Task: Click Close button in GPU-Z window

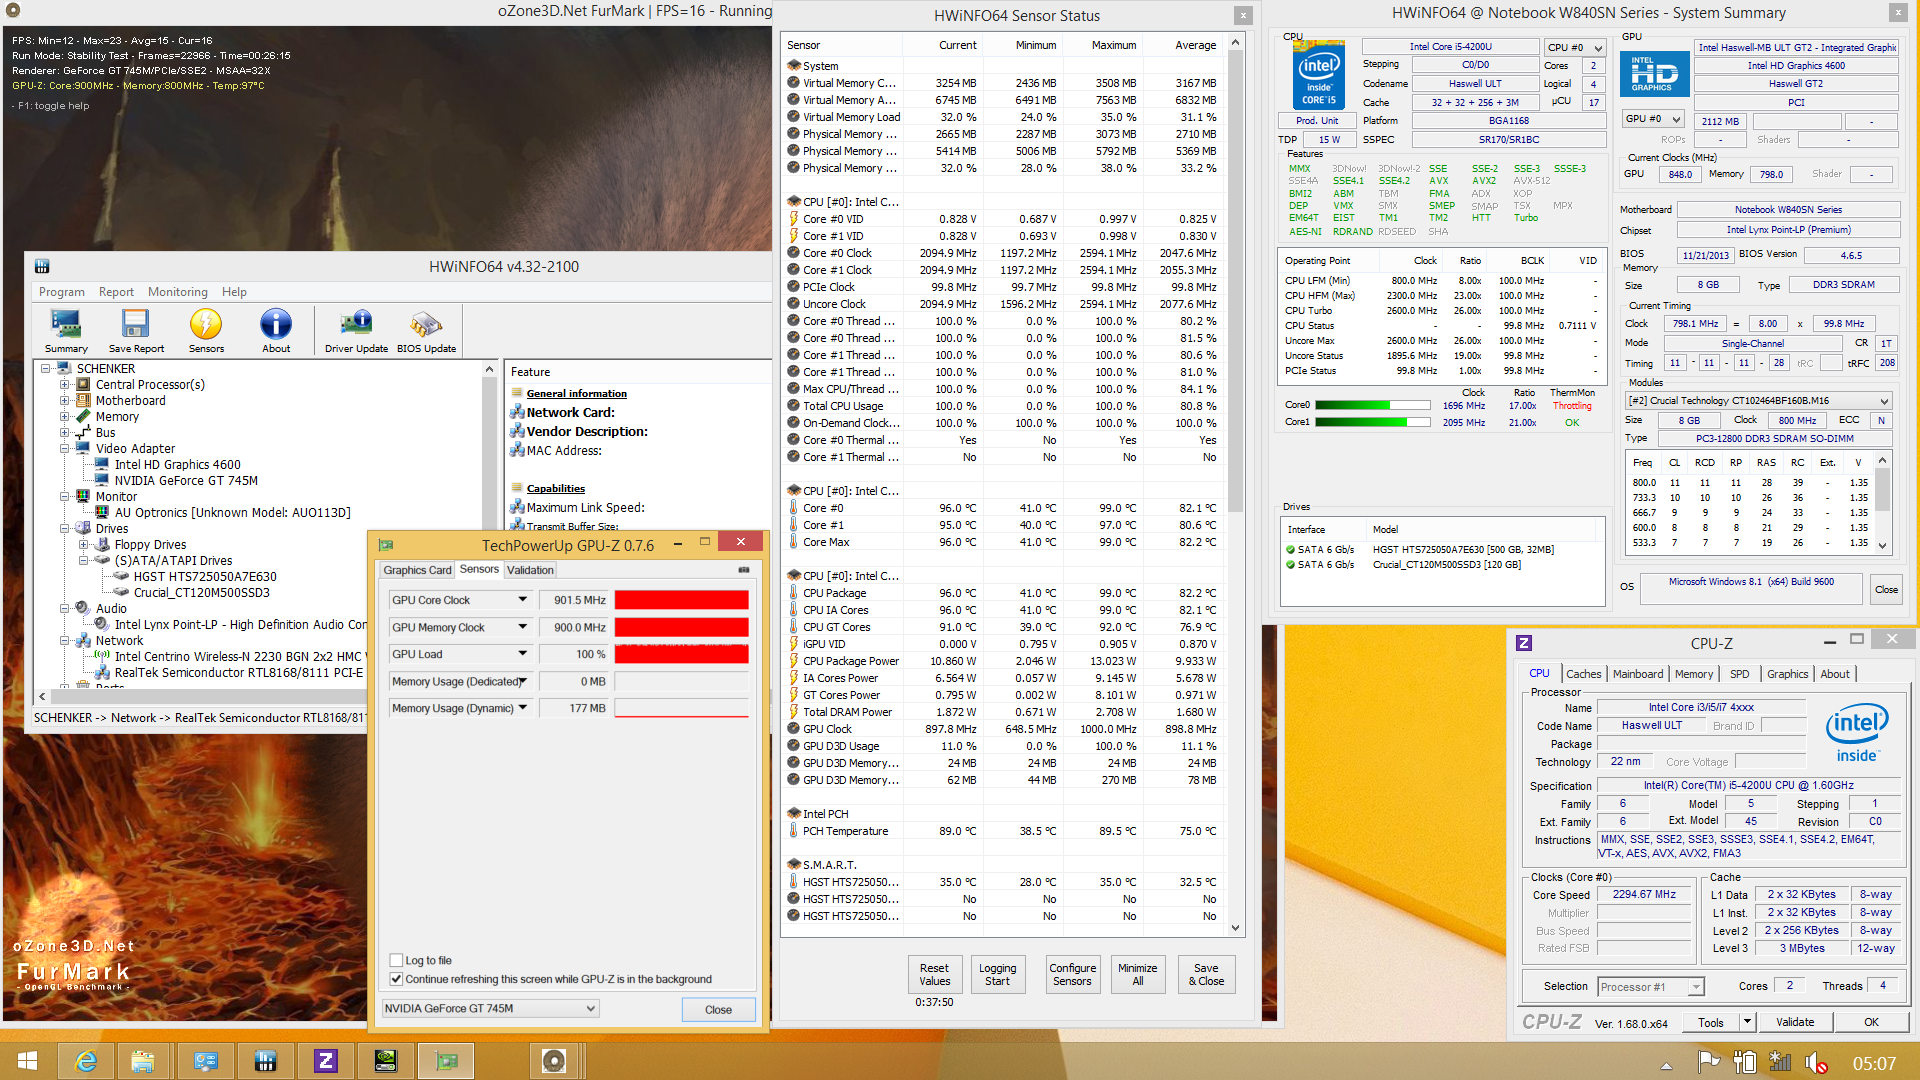Action: pyautogui.click(x=718, y=1009)
